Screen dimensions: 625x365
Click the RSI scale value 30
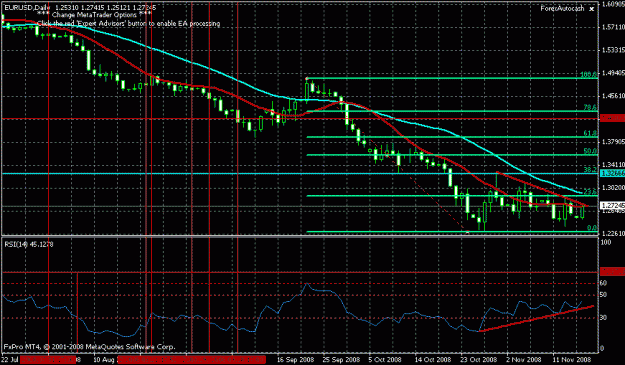click(603, 318)
